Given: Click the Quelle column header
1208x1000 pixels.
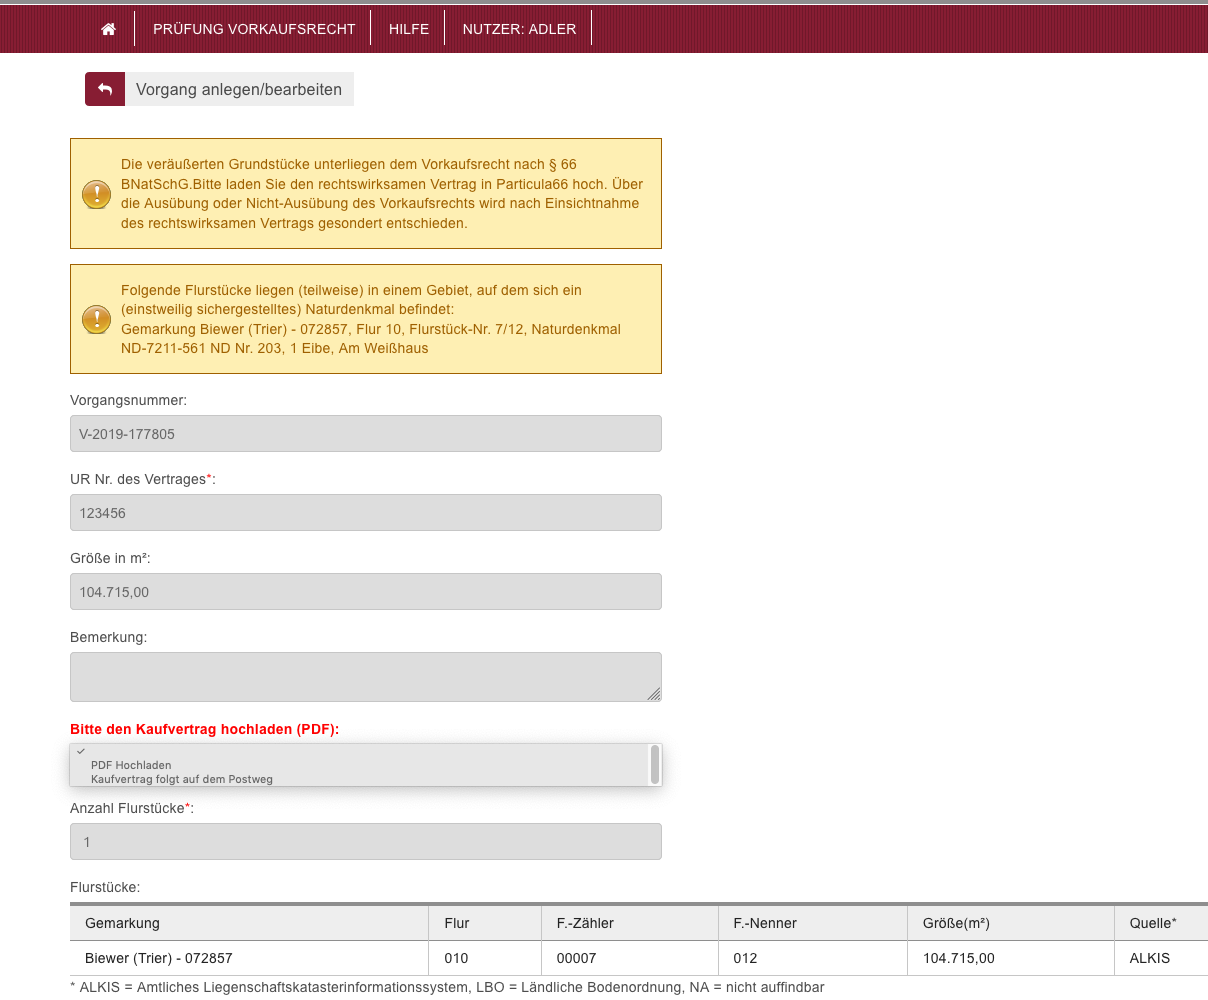Looking at the screenshot, I should tap(1152, 923).
